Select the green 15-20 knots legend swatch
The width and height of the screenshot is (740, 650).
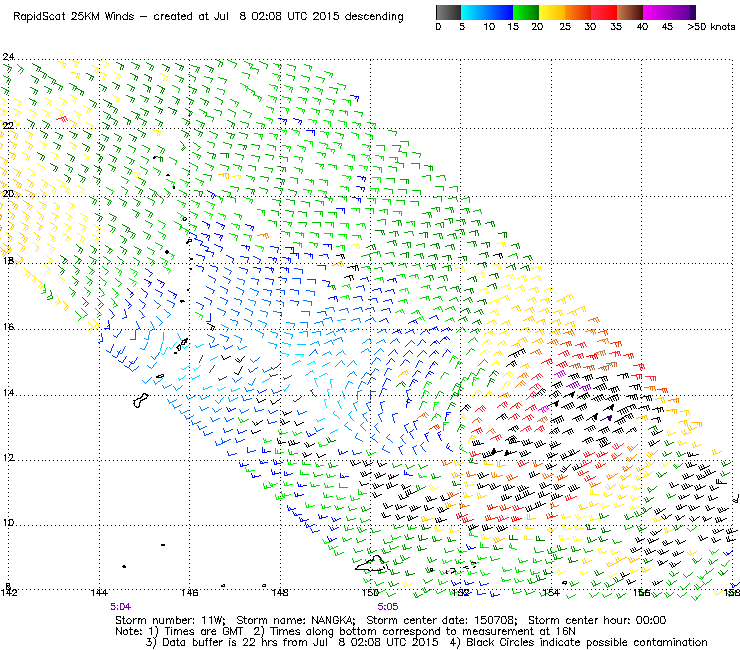coord(526,12)
